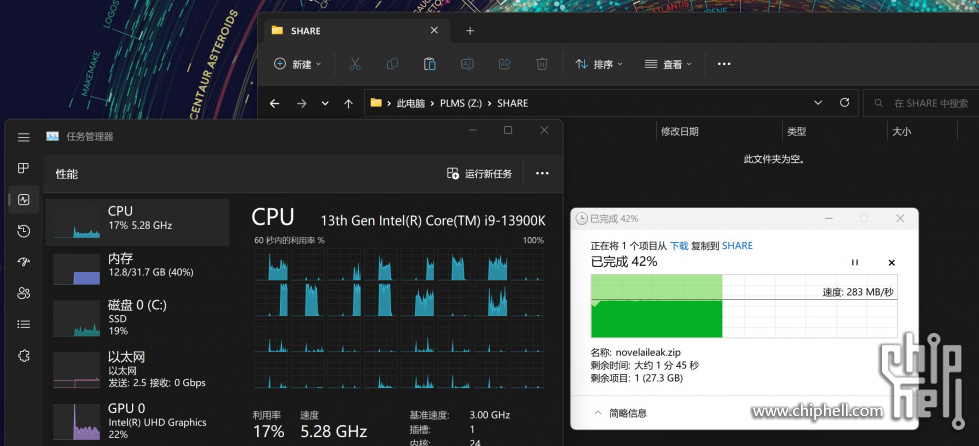Click the Paste icon in Explorer toolbar
979x446 pixels.
click(430, 64)
